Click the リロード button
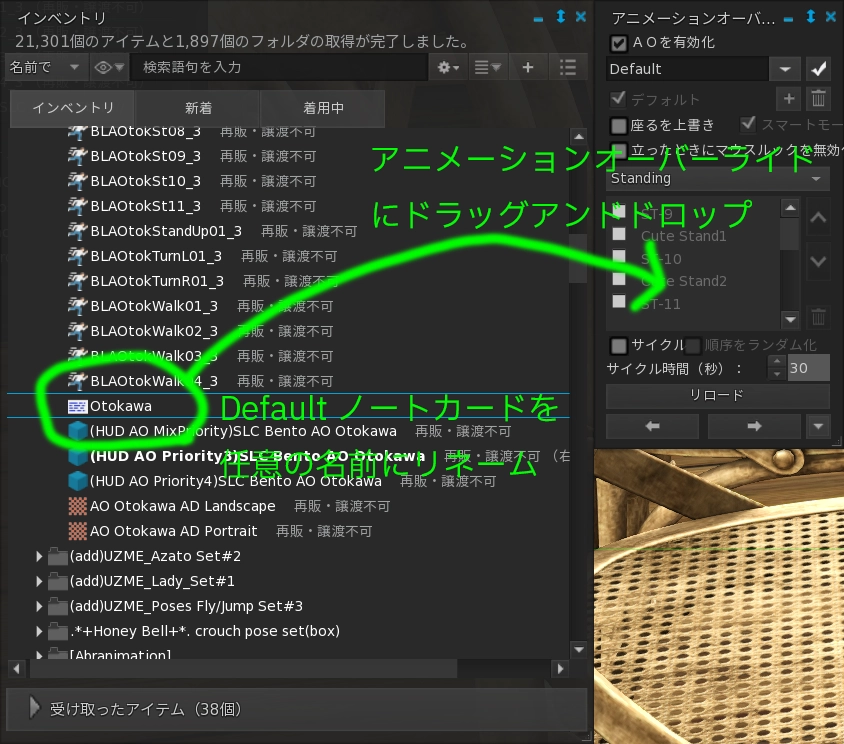The image size is (844, 744). tap(718, 396)
